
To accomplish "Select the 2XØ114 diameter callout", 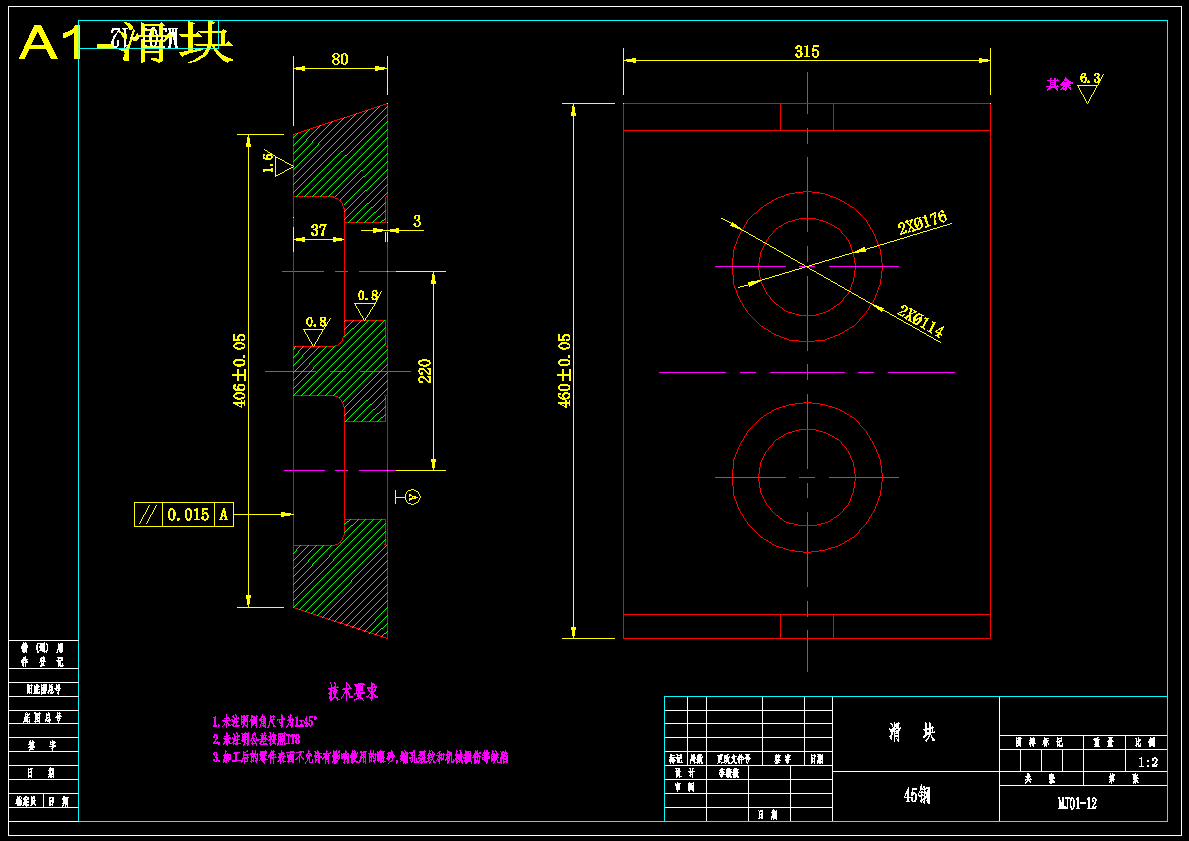I will 920,321.
